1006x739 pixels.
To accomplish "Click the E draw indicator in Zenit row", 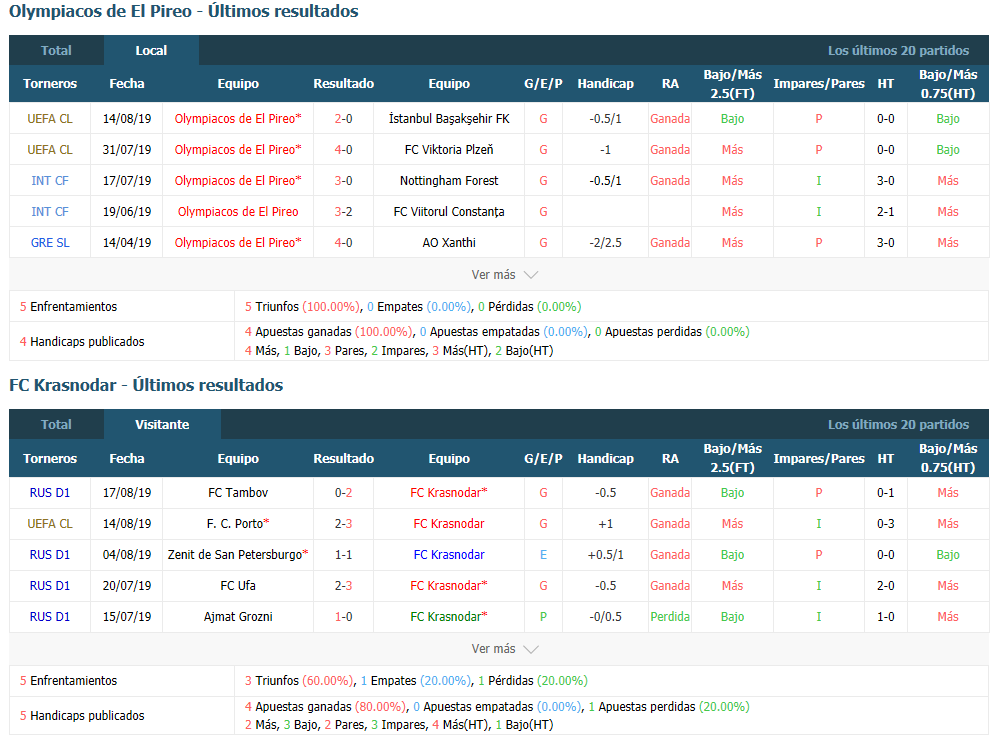I will click(543, 555).
